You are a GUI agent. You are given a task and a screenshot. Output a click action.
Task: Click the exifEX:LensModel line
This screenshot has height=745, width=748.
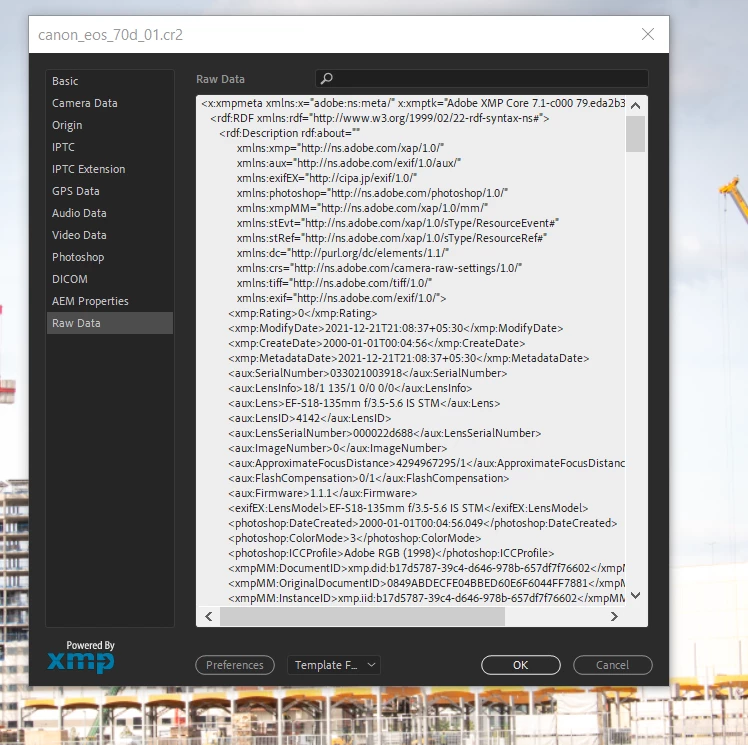coord(408,508)
